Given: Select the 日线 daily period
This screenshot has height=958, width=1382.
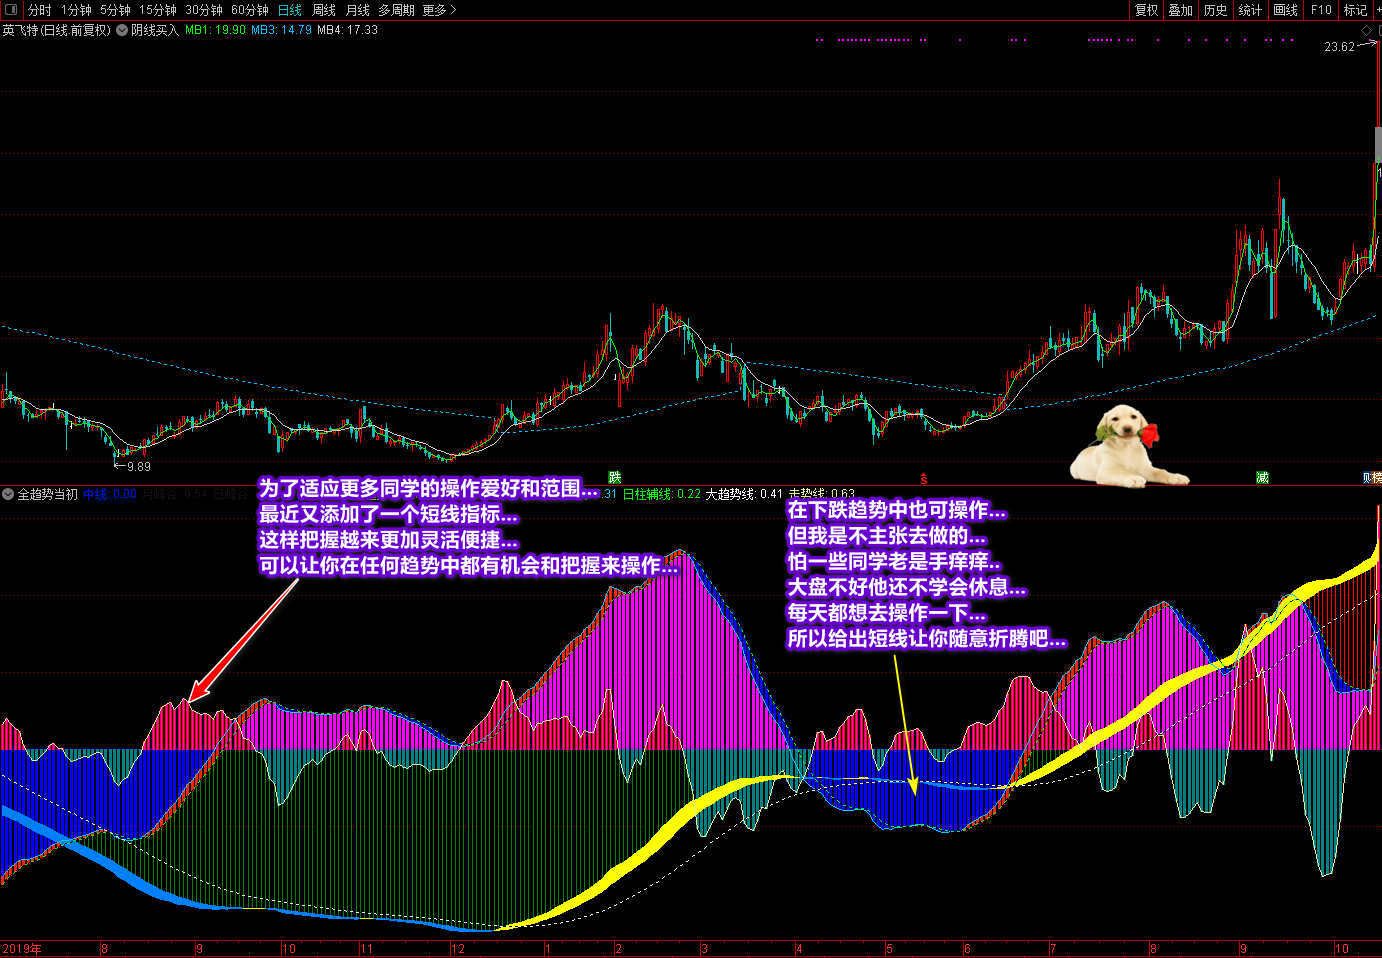Looking at the screenshot, I should click(289, 10).
